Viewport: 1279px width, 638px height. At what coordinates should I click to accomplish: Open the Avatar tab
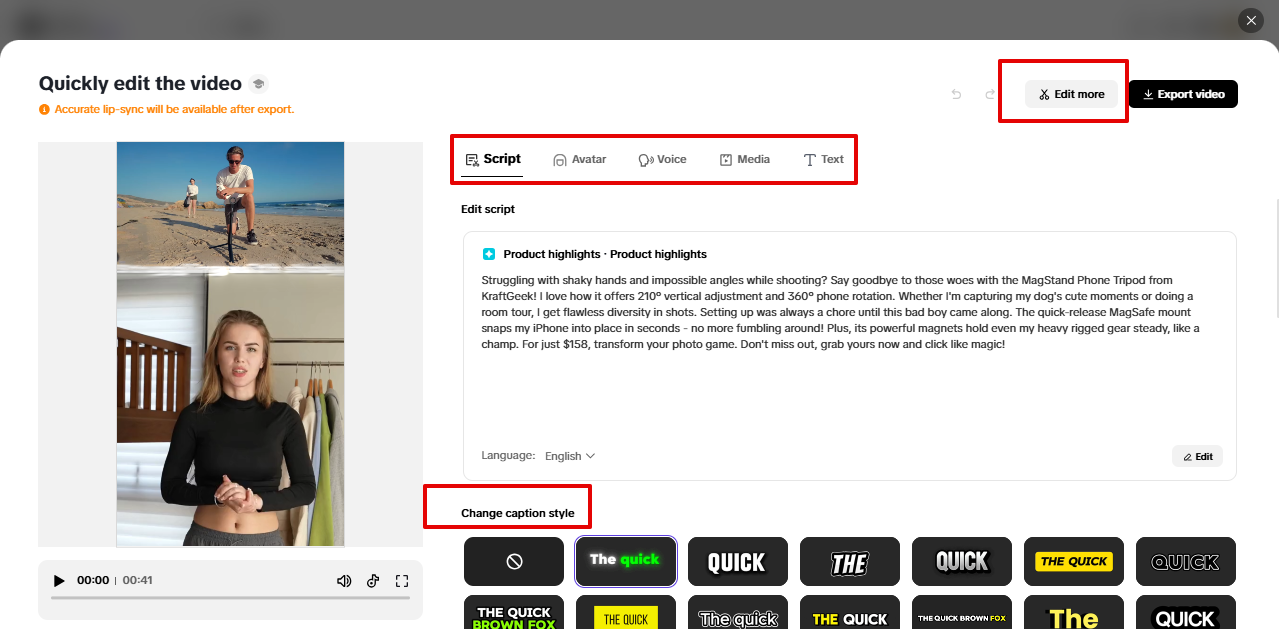(580, 159)
